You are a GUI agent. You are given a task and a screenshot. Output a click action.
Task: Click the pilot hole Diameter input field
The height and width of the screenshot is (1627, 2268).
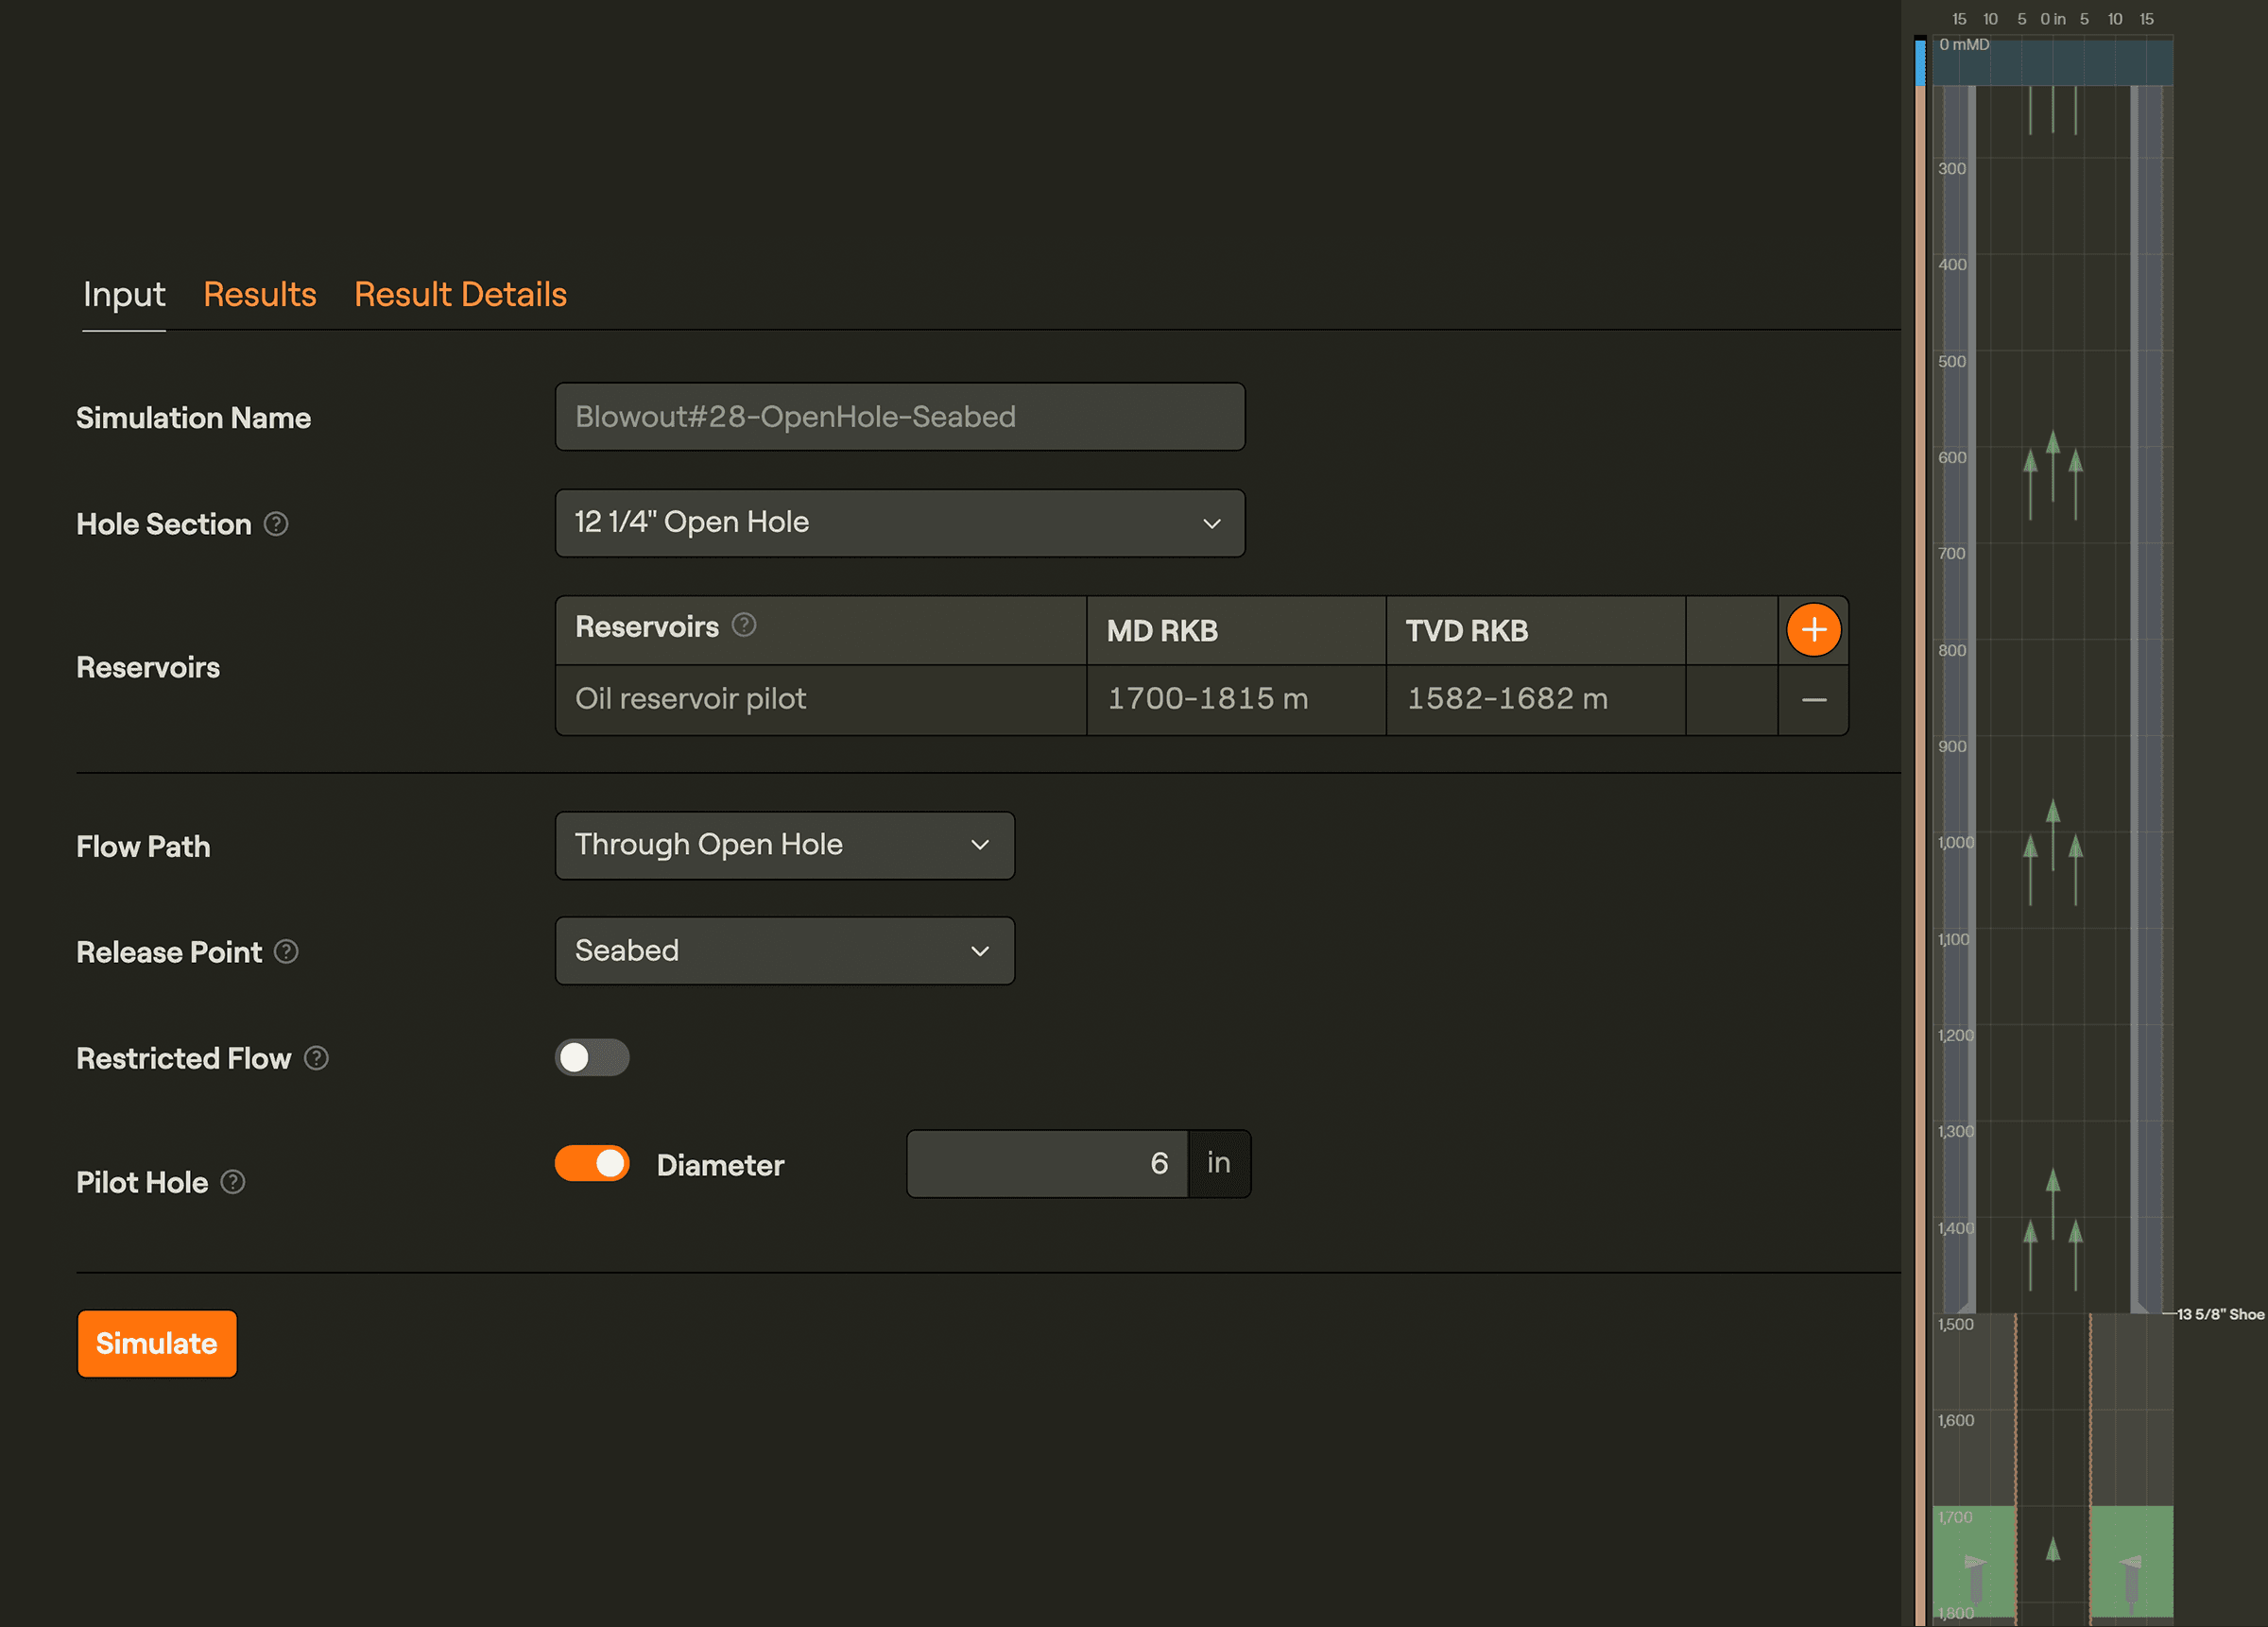pyautogui.click(x=1047, y=1164)
